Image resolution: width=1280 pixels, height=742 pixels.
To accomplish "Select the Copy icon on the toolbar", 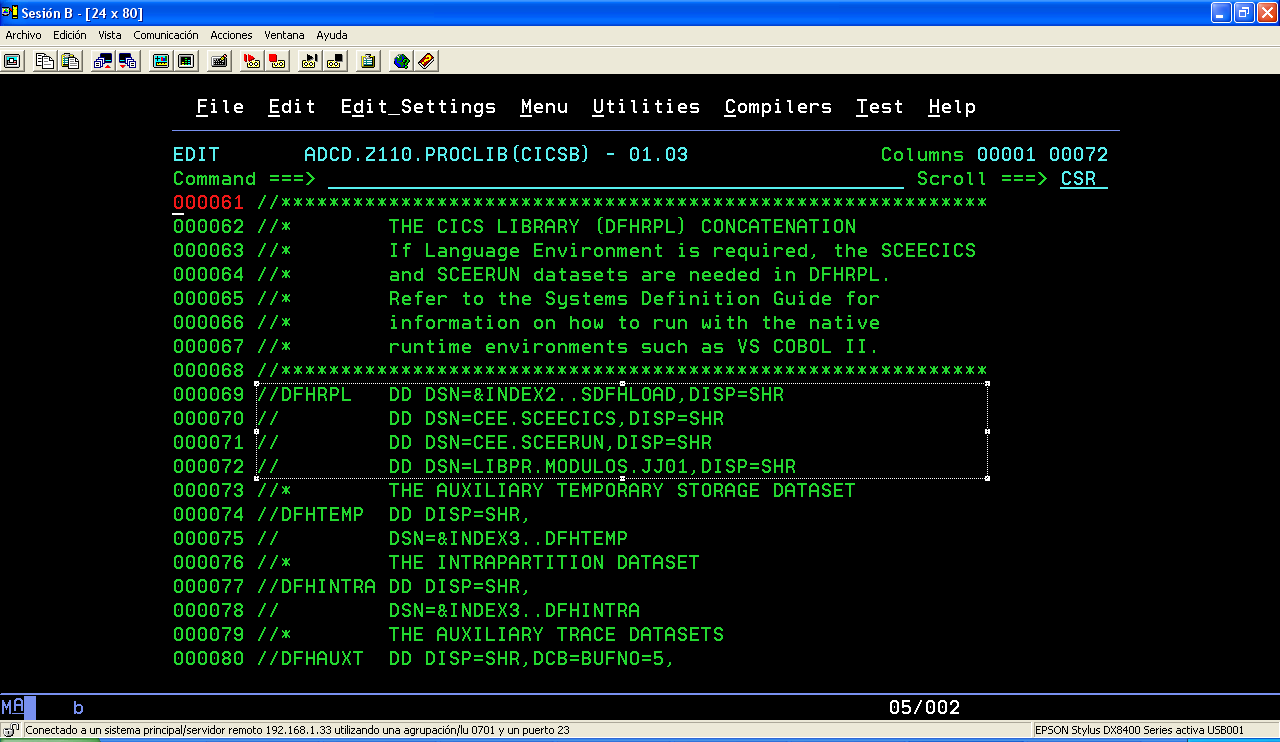I will [x=43, y=61].
